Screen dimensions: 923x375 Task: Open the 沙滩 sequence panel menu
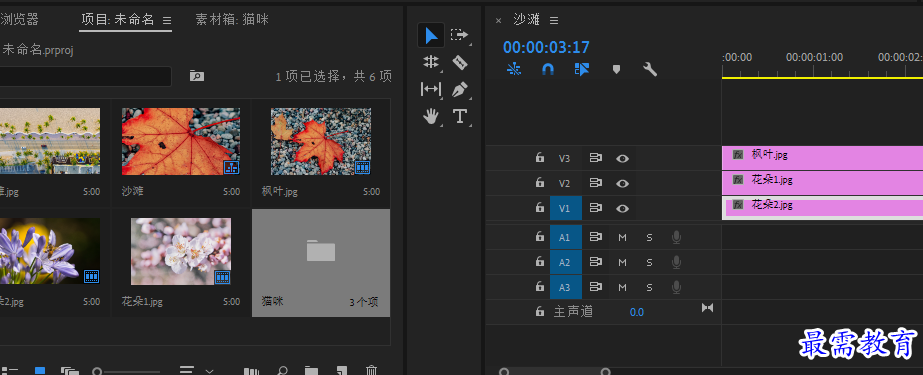554,20
